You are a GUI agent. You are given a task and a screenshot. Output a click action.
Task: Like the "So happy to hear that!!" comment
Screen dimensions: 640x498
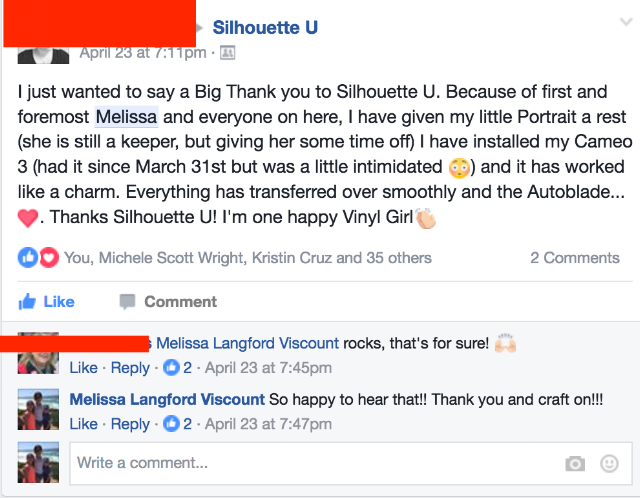83,424
